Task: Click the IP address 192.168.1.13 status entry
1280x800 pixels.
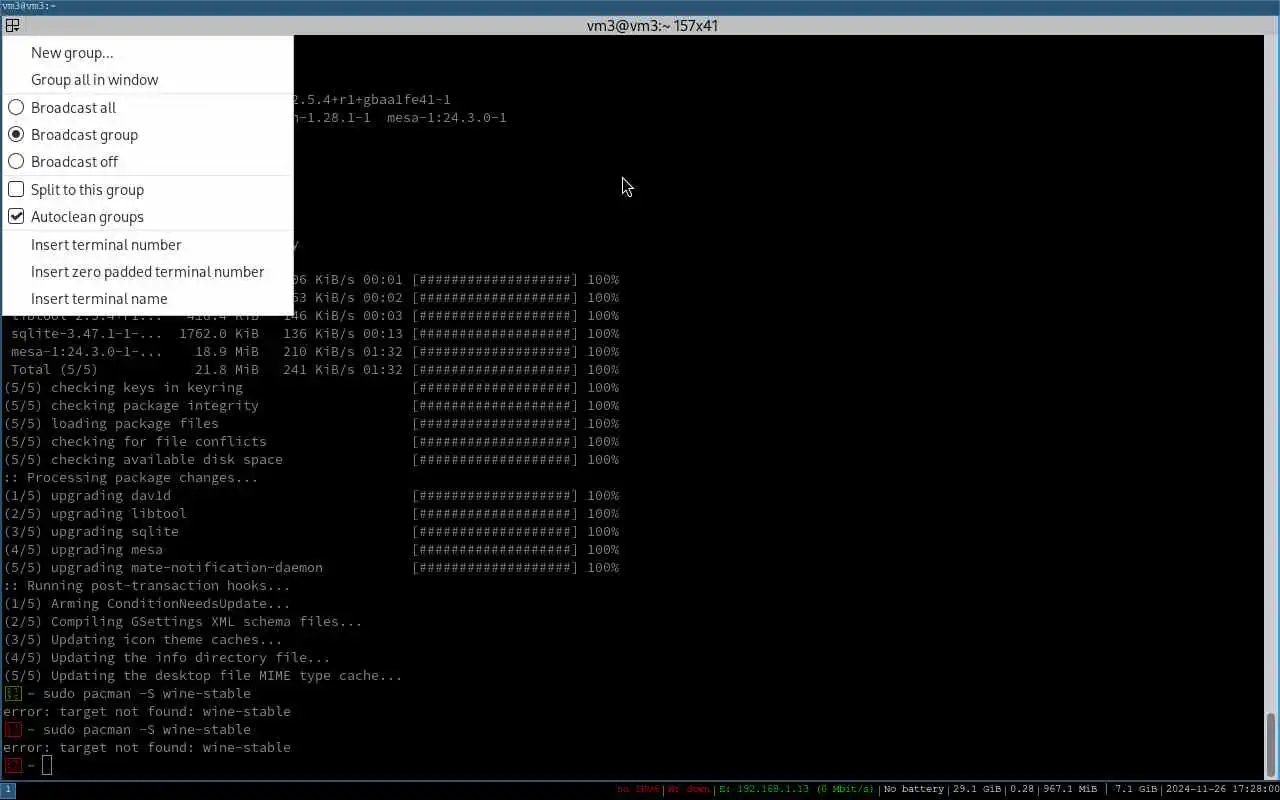Action: pyautogui.click(x=798, y=790)
